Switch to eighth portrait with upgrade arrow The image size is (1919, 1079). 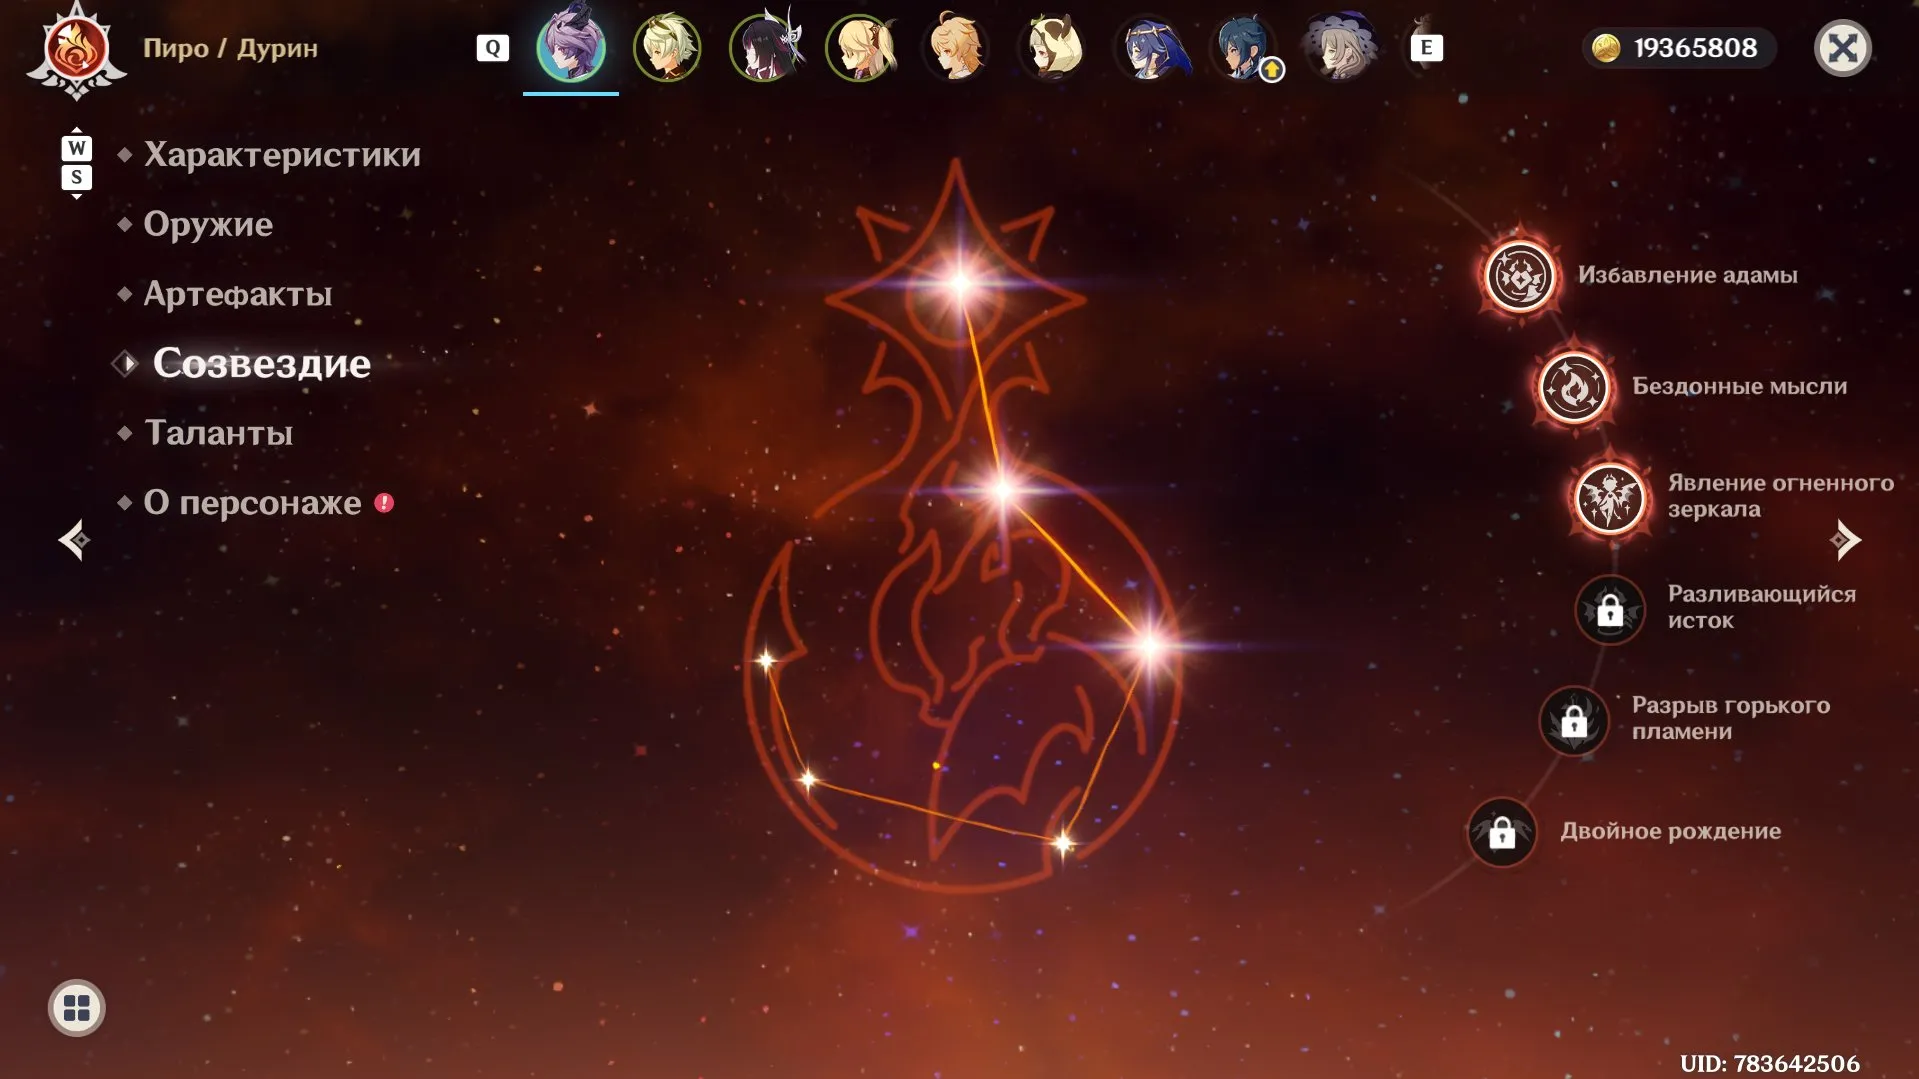click(x=1244, y=47)
